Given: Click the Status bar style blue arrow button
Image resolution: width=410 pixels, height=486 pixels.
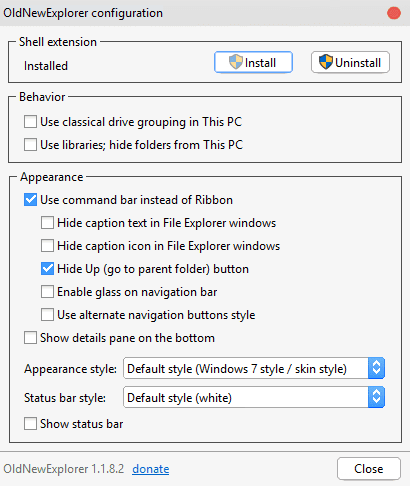Looking at the screenshot, I should click(x=377, y=397).
